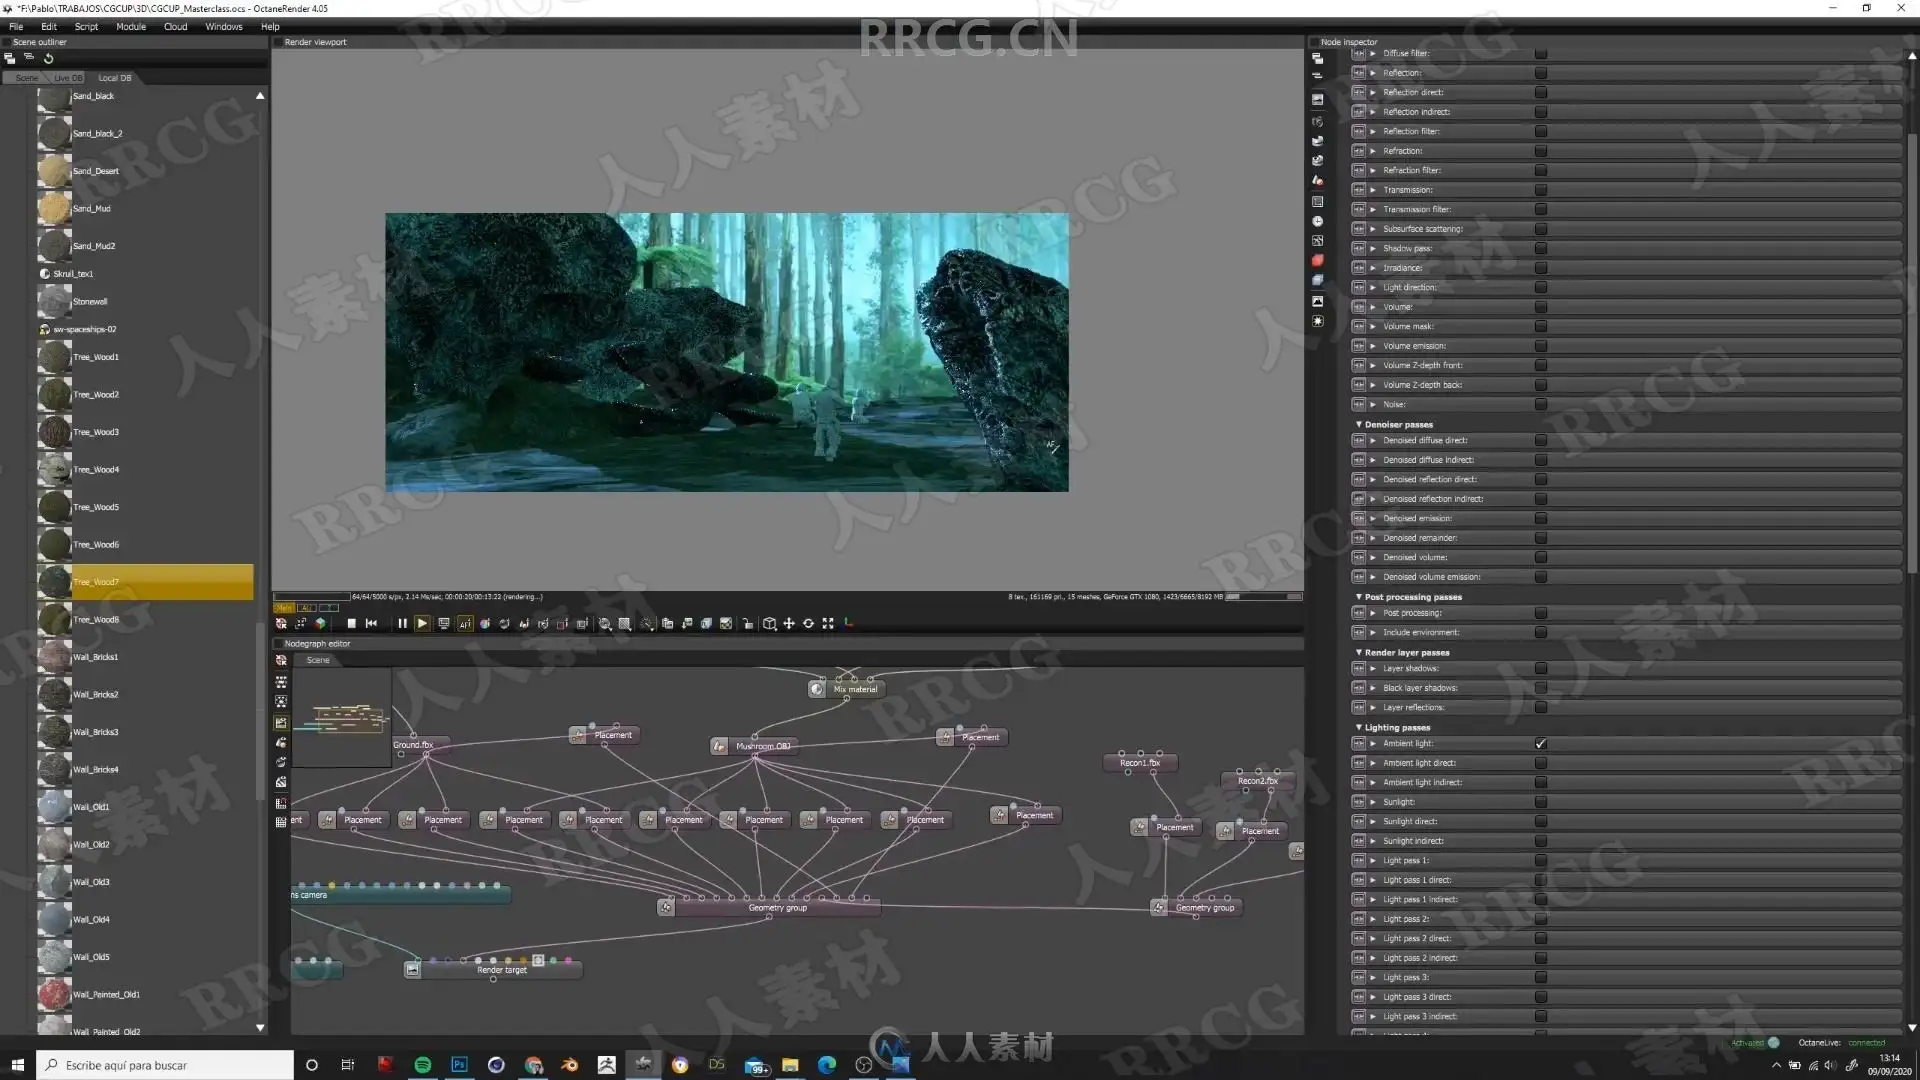This screenshot has width=1920, height=1080.
Task: Pause the rendering
Action: point(402,623)
